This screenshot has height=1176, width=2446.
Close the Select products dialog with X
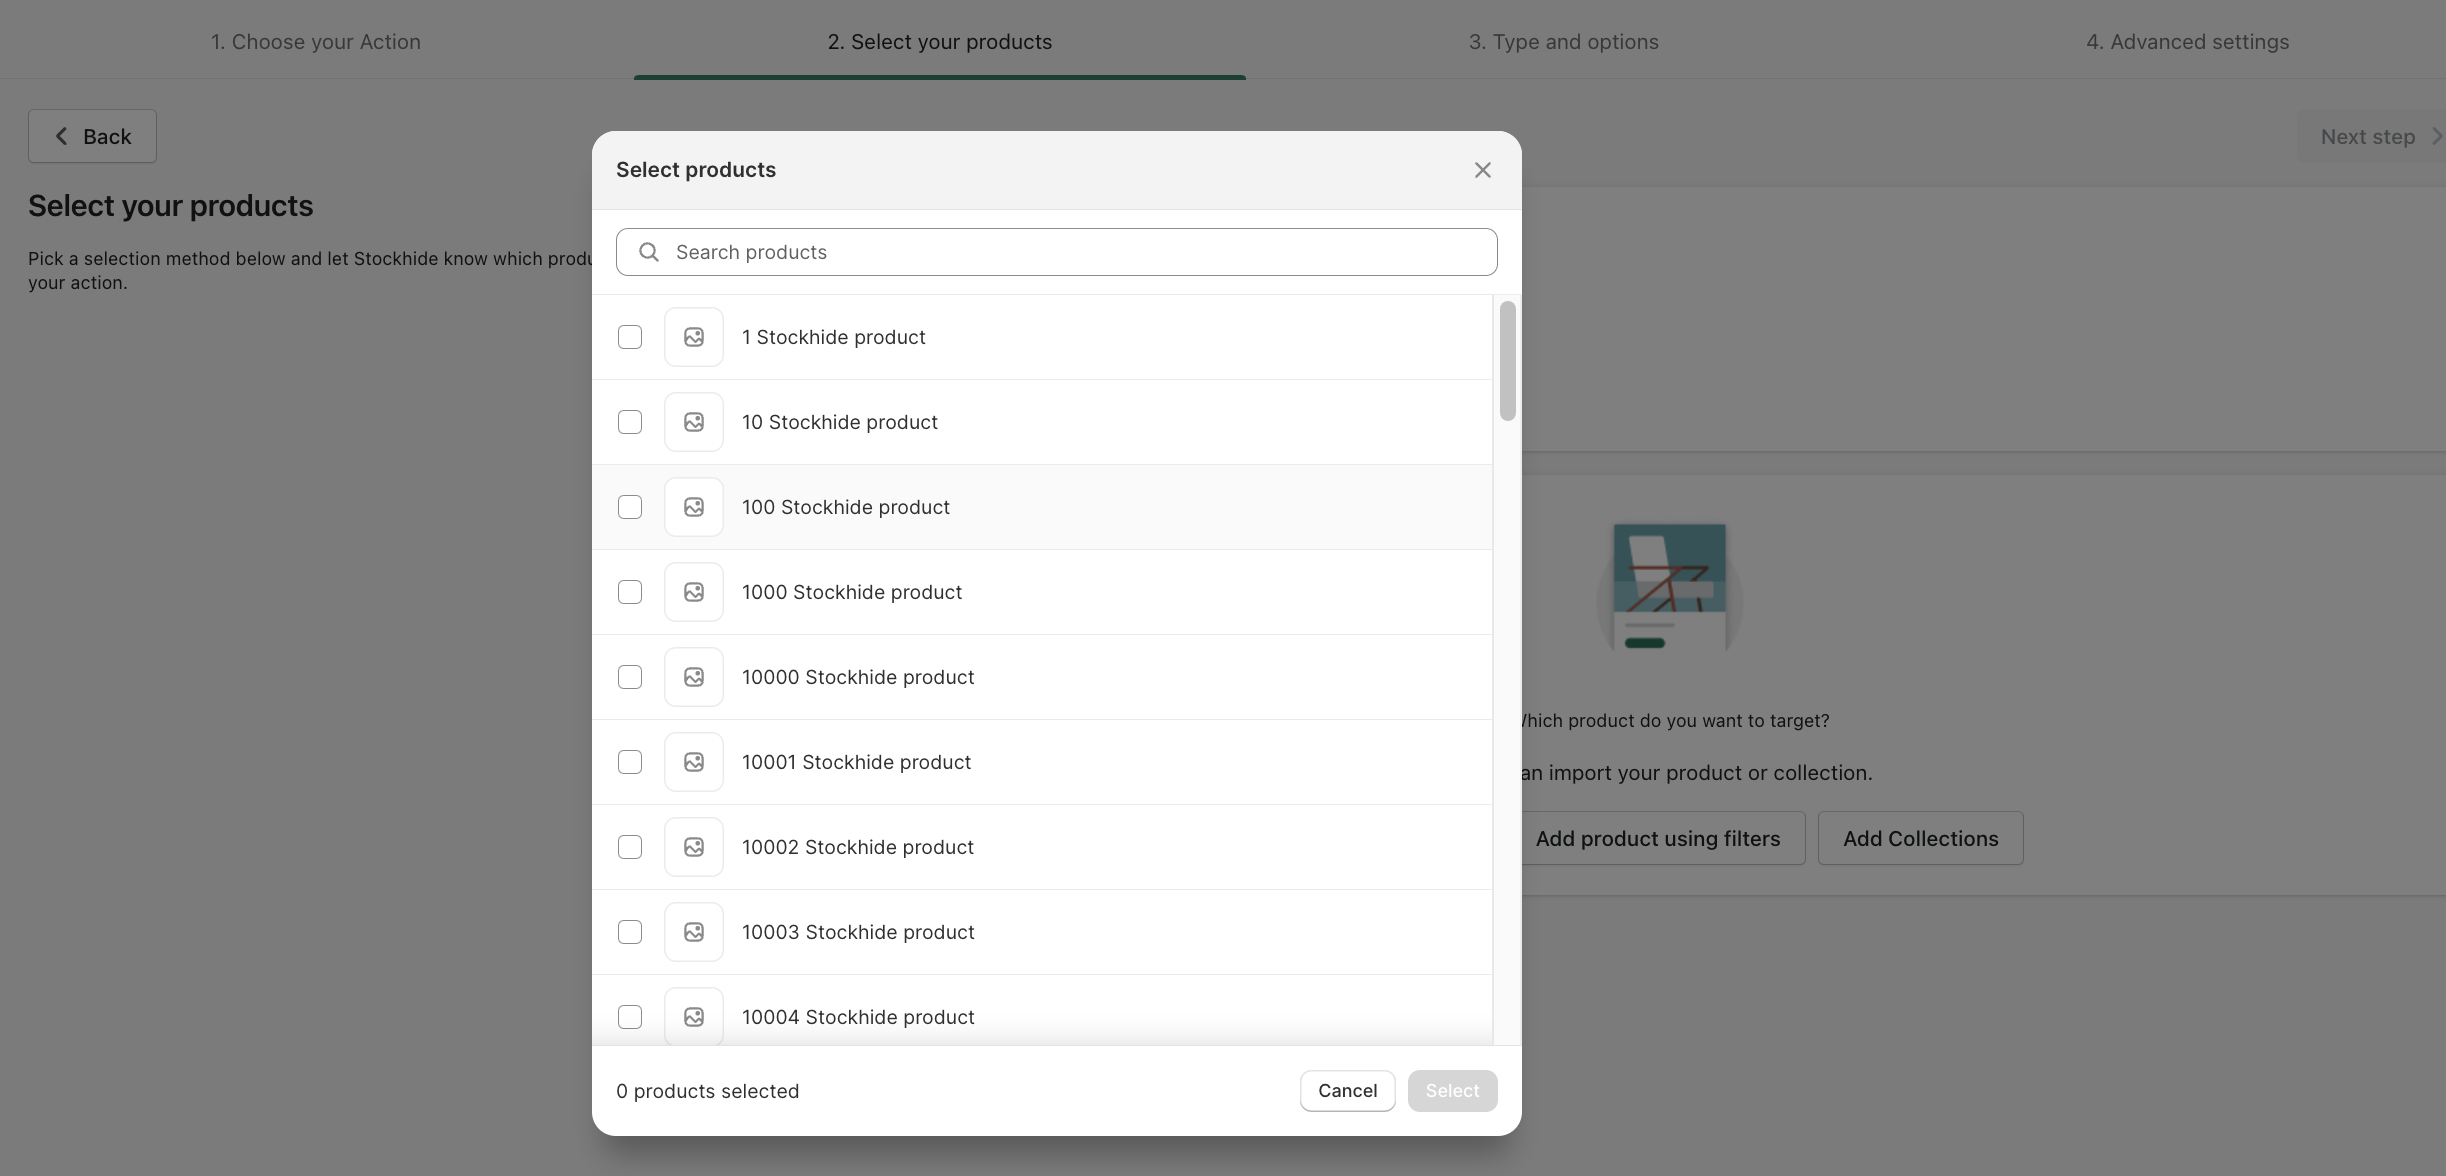coord(1482,170)
